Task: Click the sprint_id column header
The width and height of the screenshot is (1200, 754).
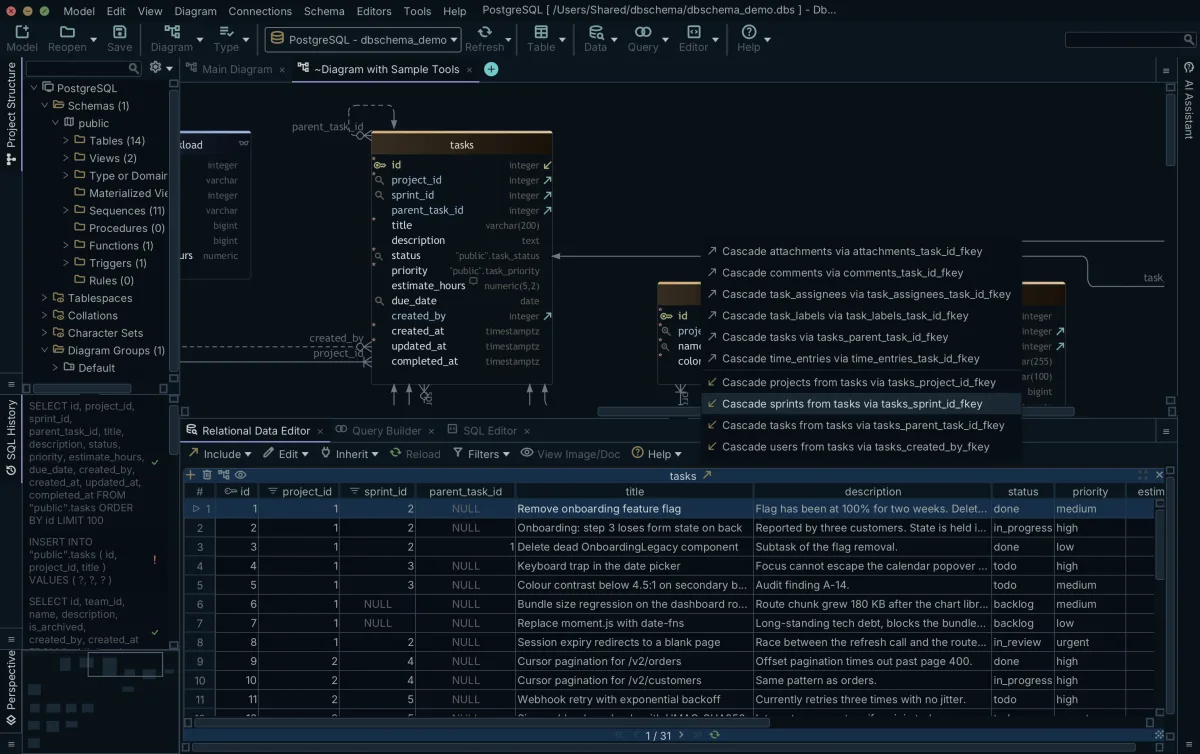Action: (377, 492)
